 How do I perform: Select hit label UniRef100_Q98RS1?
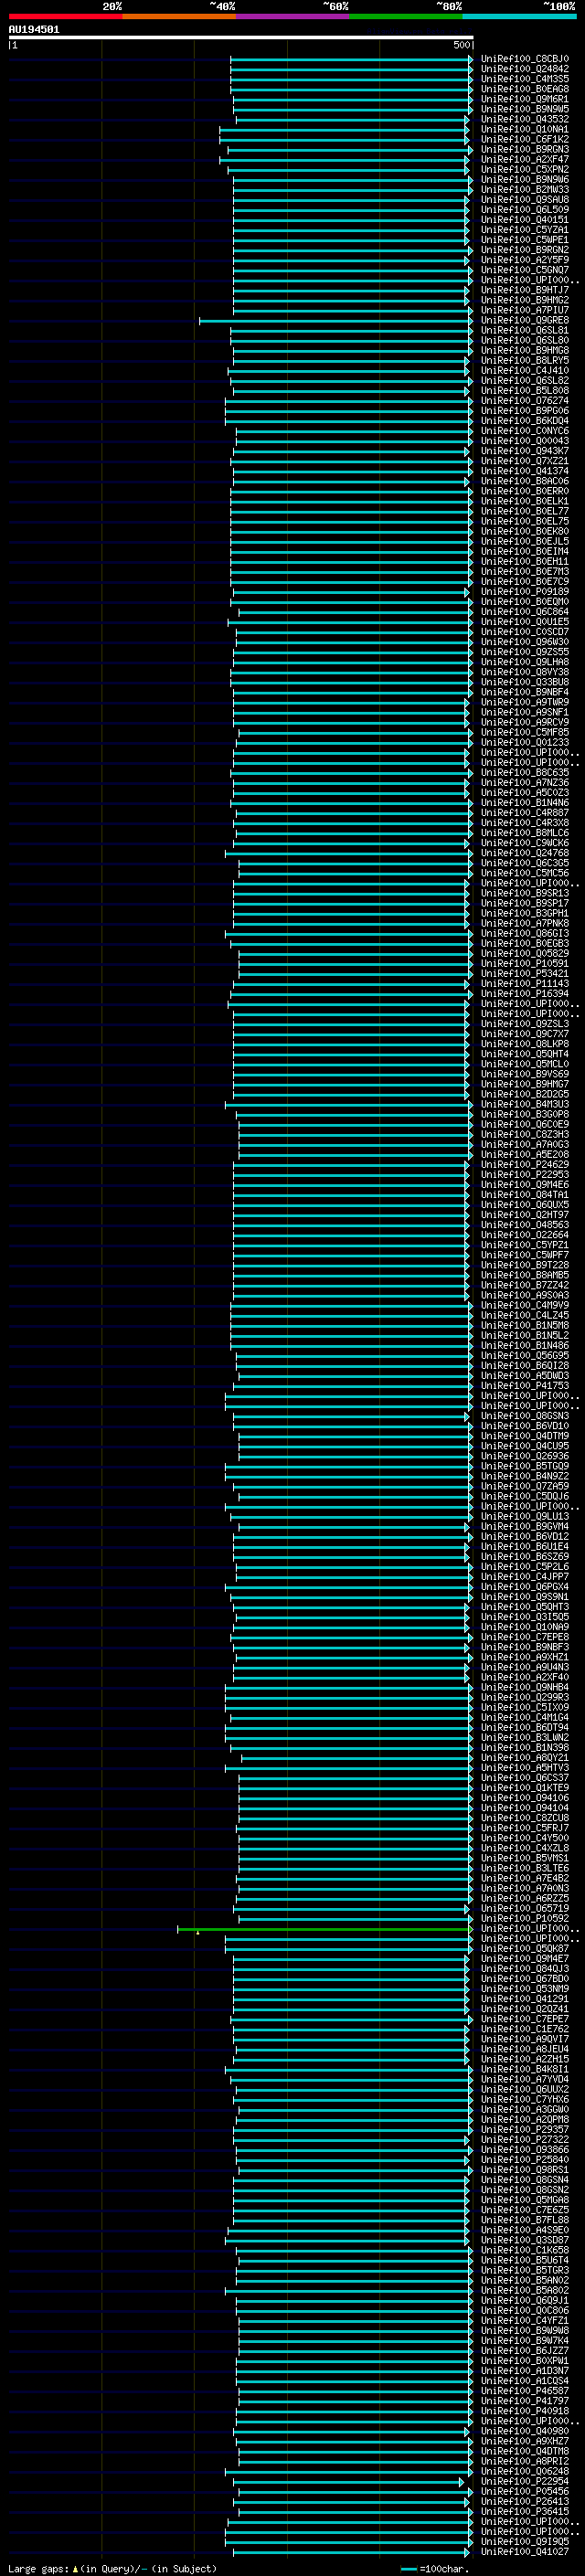524,2169
